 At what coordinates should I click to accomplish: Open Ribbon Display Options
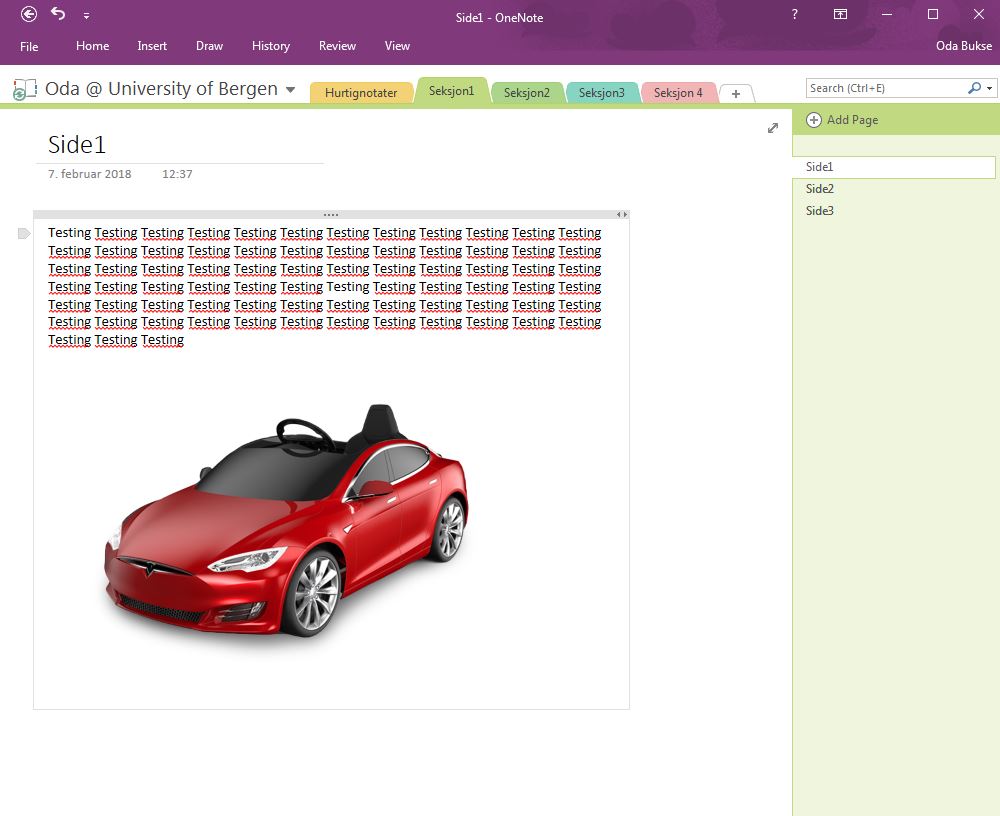(x=841, y=14)
